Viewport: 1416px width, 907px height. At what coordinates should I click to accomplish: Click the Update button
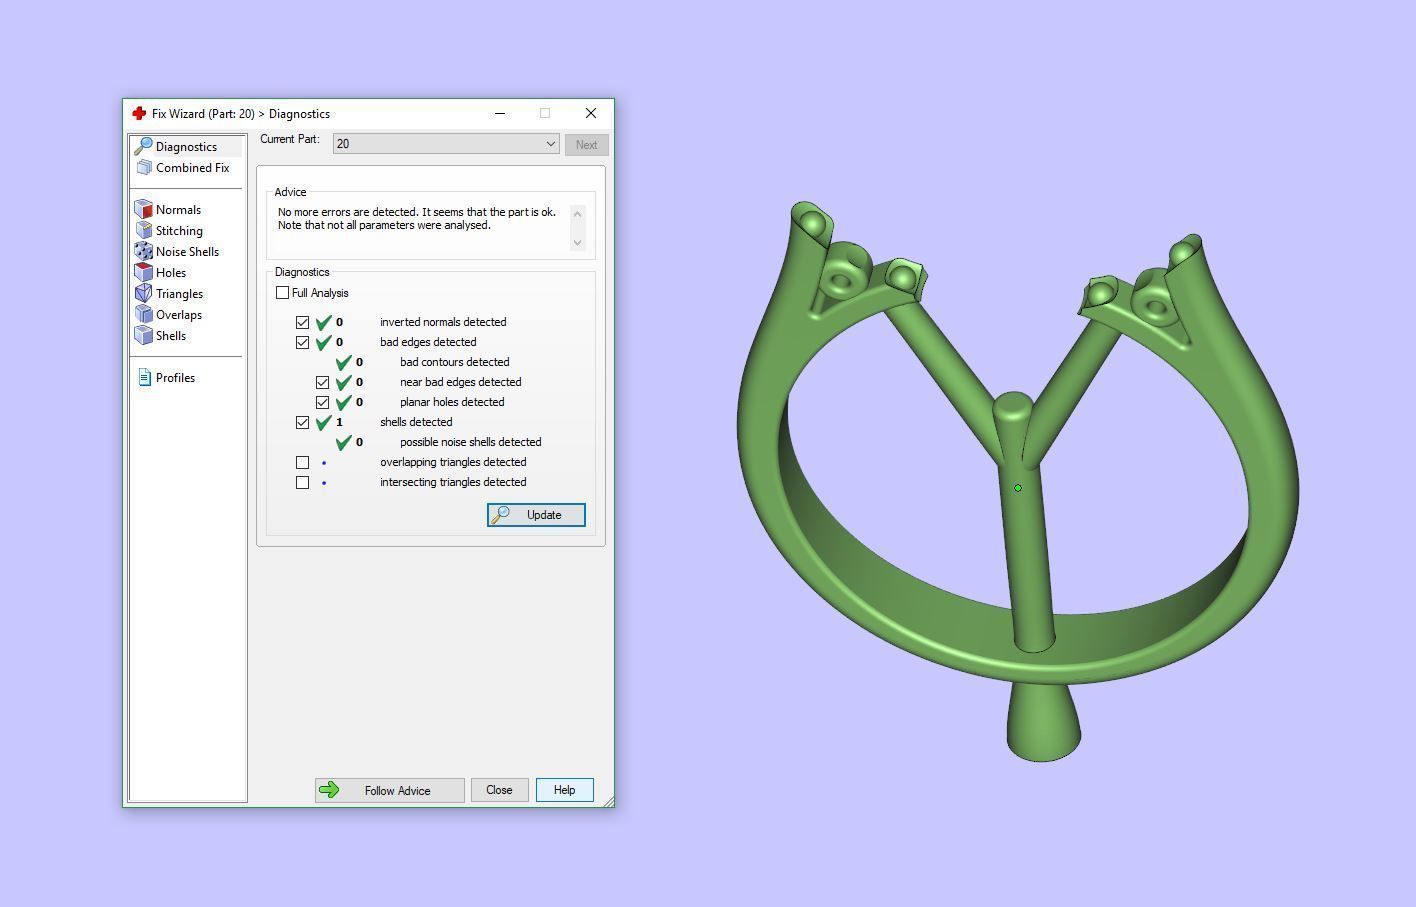click(536, 515)
